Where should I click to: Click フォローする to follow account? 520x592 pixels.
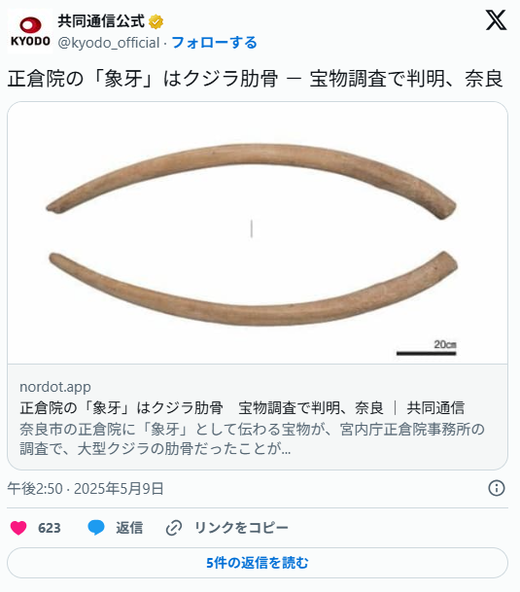(214, 43)
